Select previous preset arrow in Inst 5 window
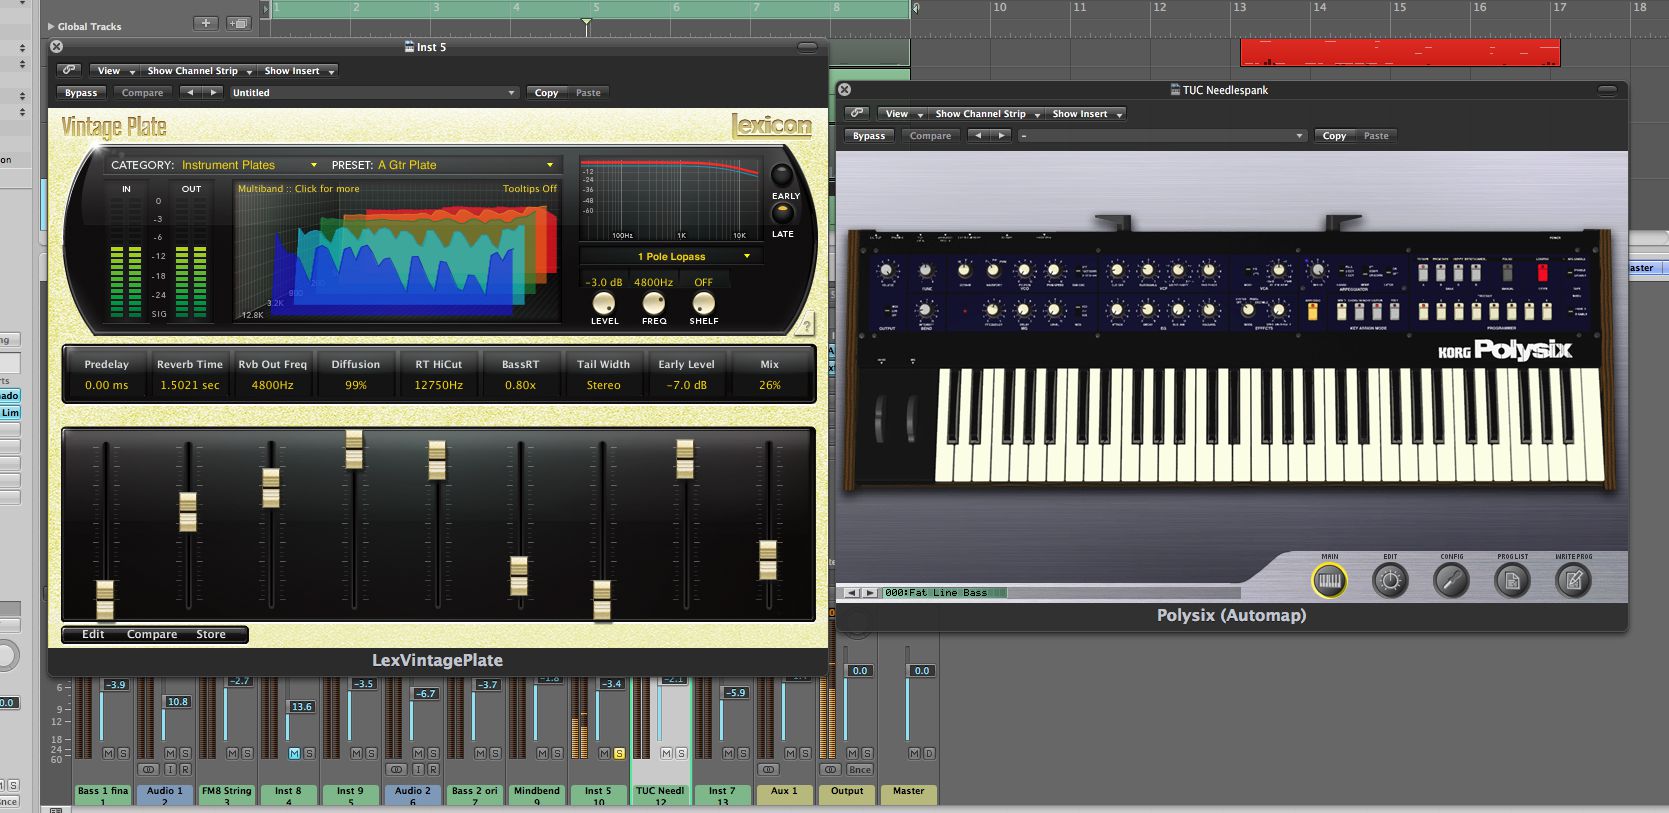Viewport: 1669px width, 813px height. [190, 93]
